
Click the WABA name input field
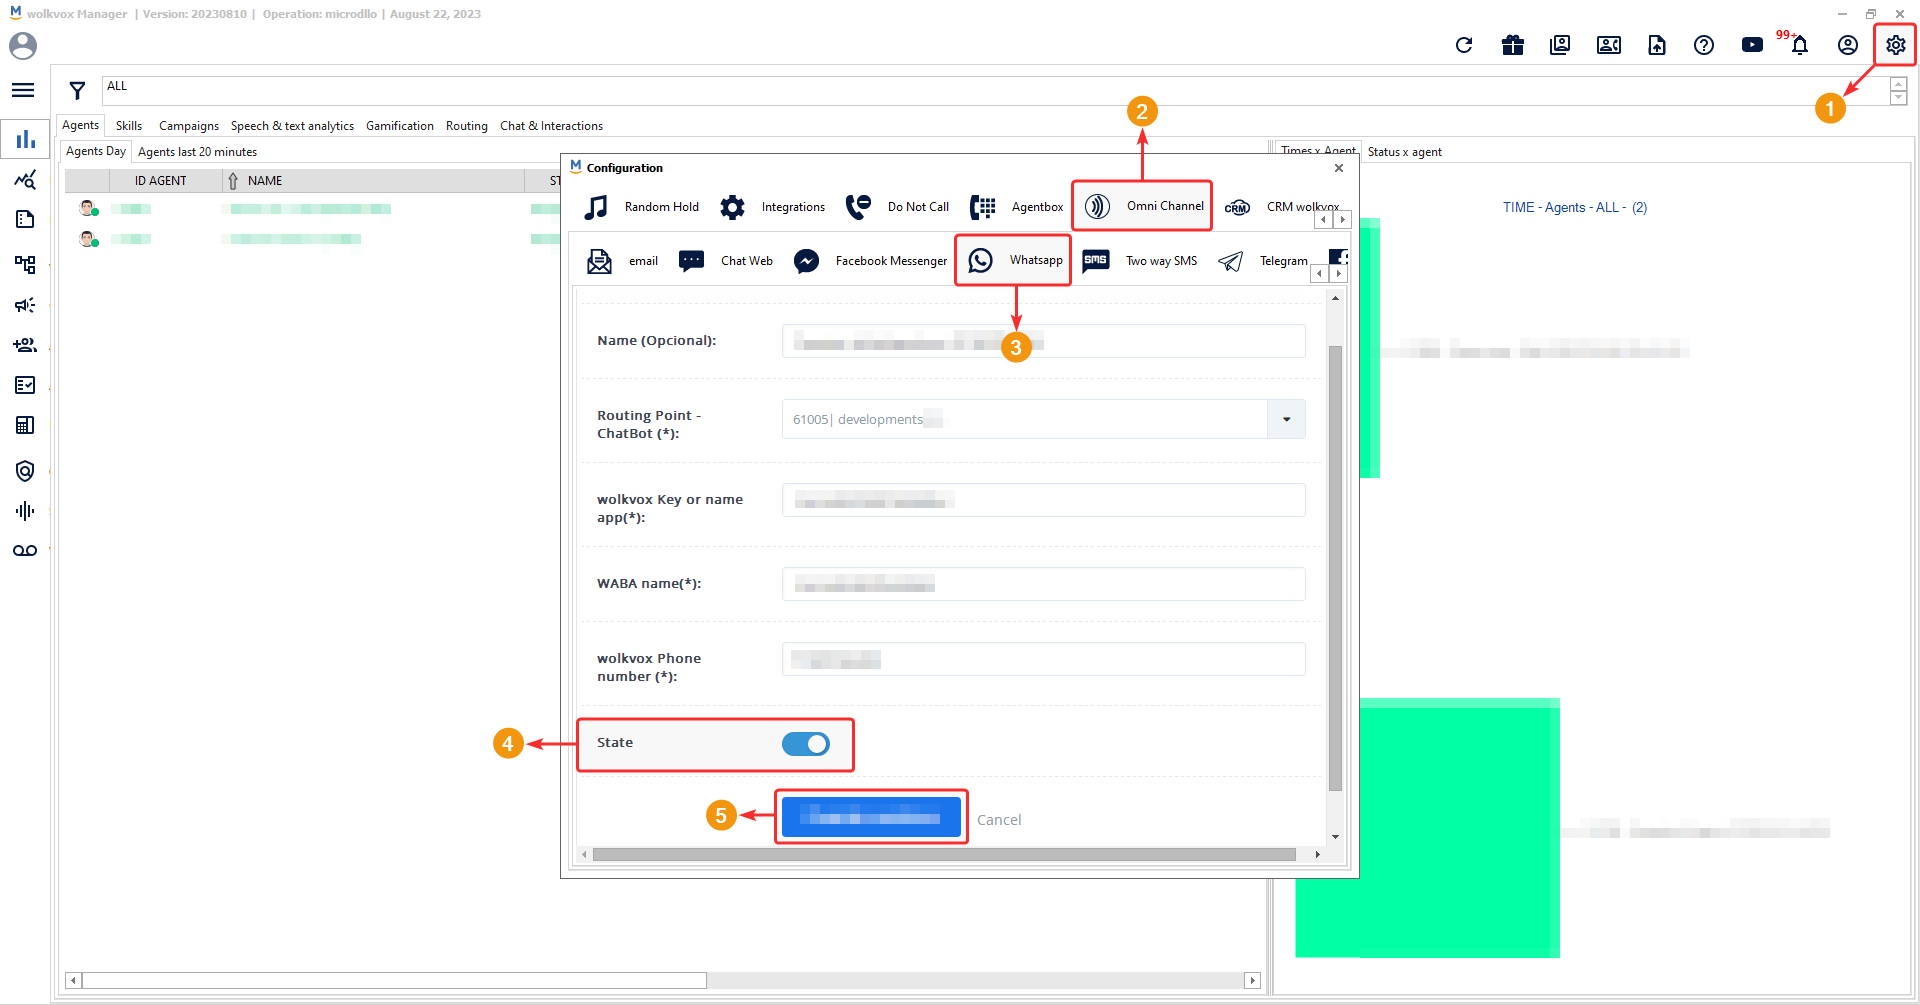pos(1043,584)
